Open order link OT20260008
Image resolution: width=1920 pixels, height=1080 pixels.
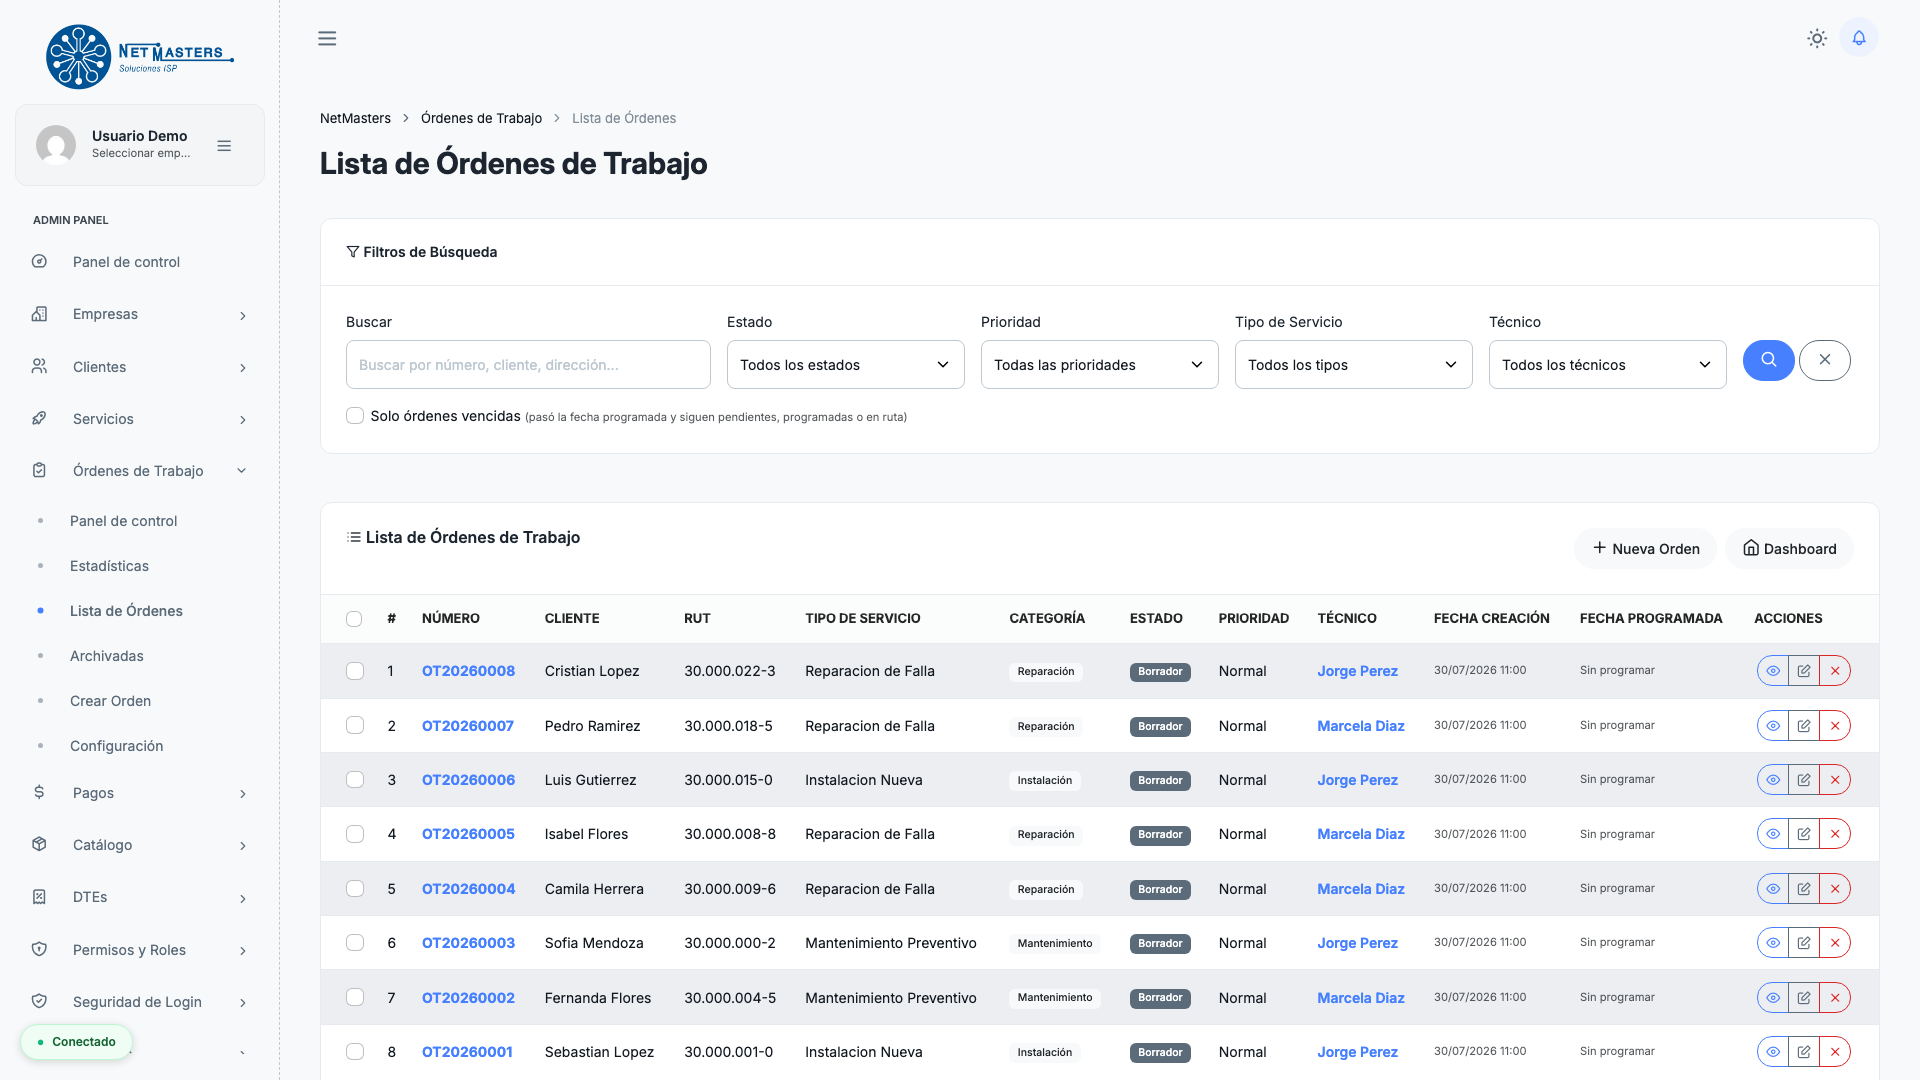pos(468,671)
